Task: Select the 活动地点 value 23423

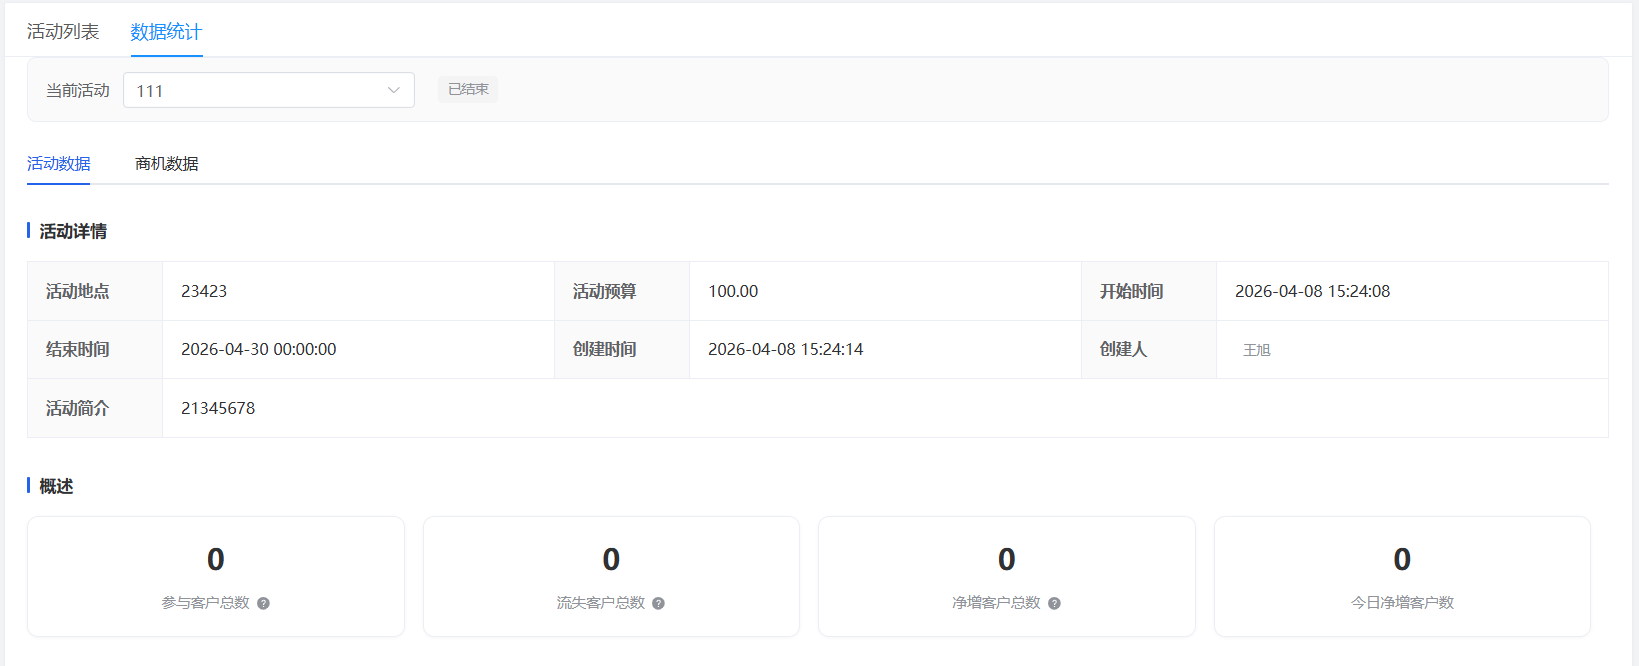Action: (204, 291)
